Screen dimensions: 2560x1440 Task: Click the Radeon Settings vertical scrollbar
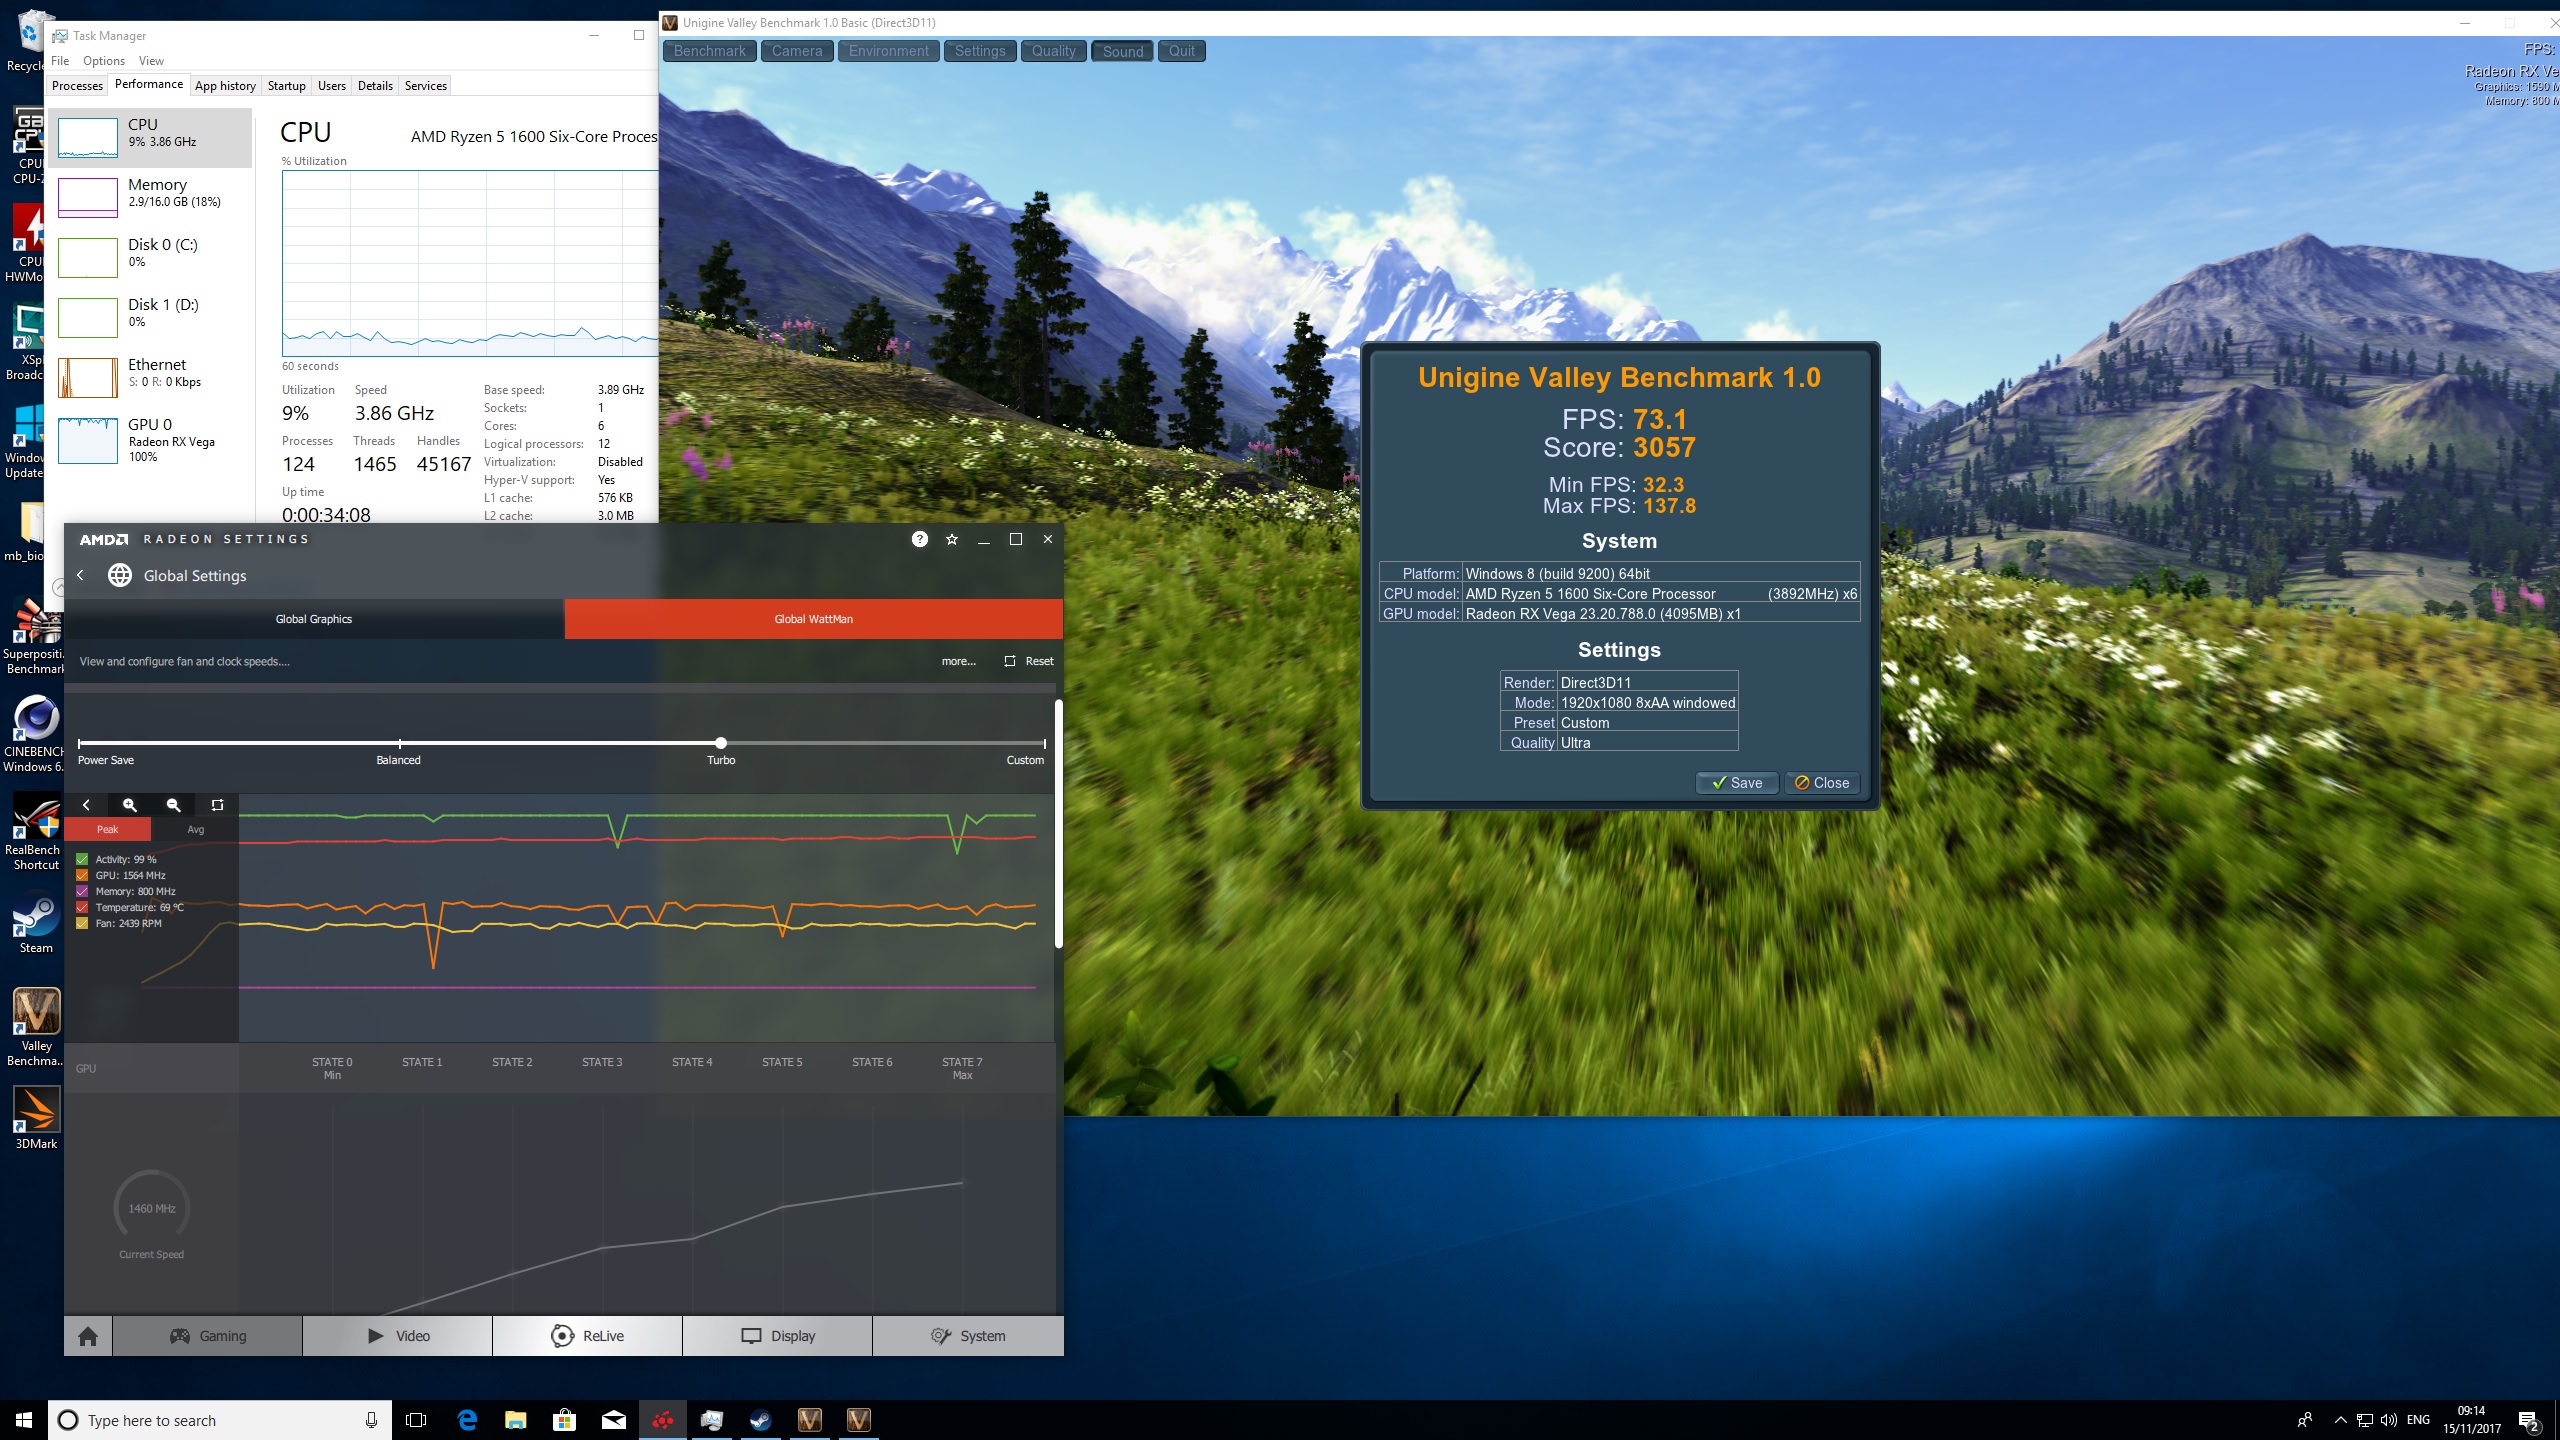(x=1058, y=824)
